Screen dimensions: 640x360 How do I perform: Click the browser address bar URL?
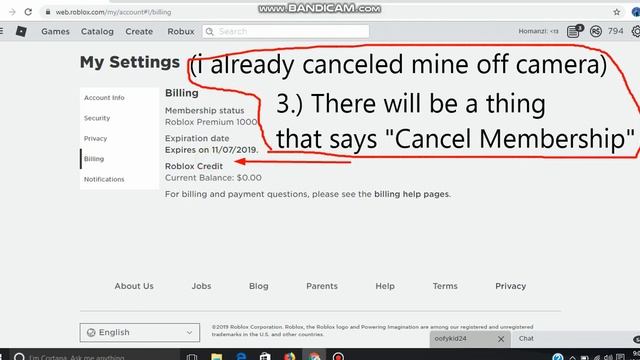tap(113, 12)
